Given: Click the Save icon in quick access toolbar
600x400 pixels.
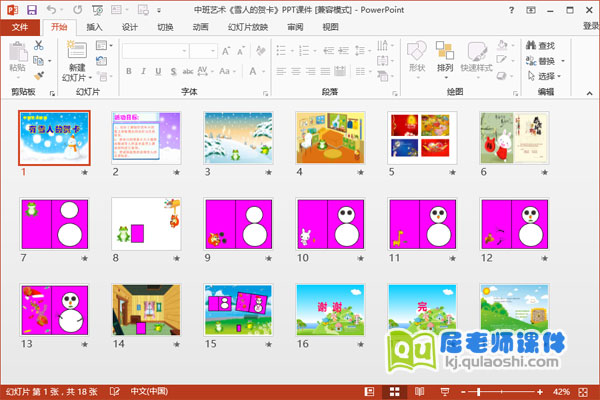Looking at the screenshot, I should pos(32,9).
